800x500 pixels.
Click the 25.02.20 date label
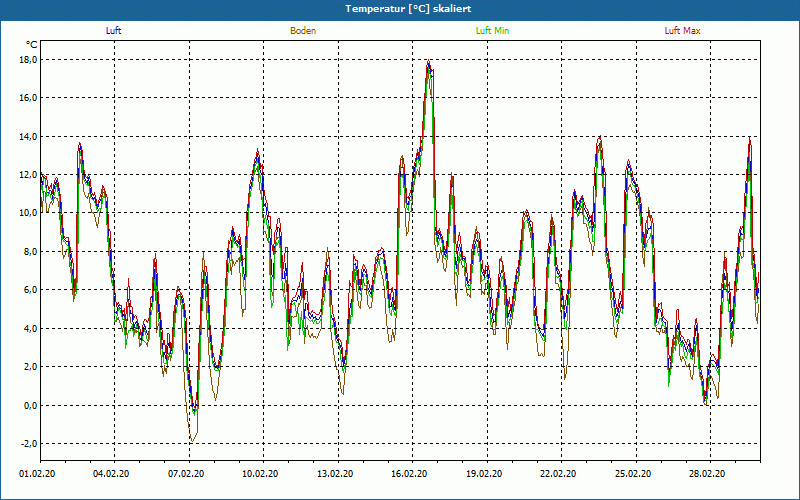click(x=633, y=474)
